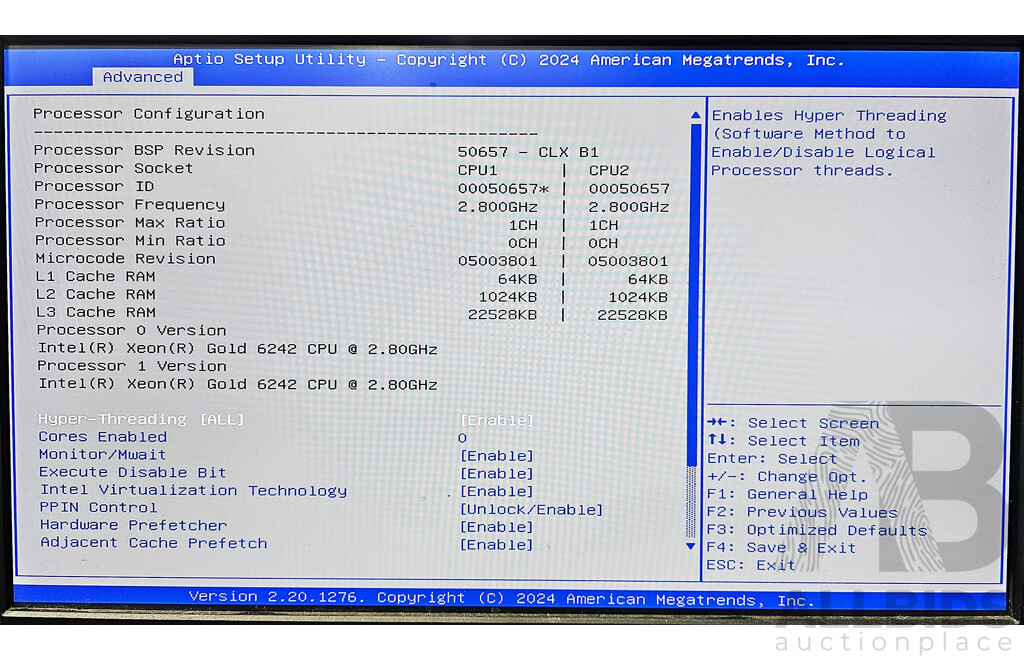
Task: Select PPIN Control setting
Action: [x=99, y=507]
